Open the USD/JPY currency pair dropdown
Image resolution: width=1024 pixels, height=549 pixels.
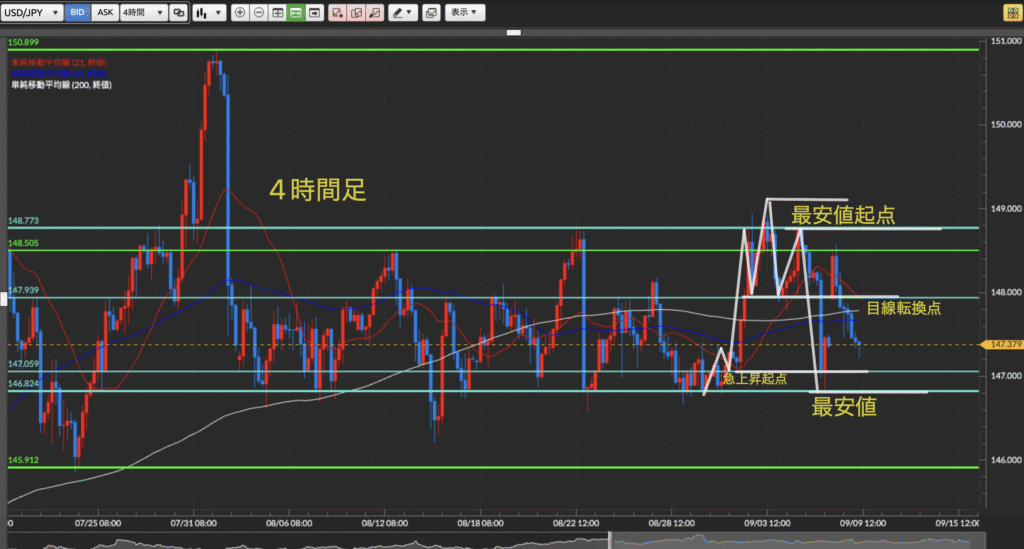click(x=31, y=12)
